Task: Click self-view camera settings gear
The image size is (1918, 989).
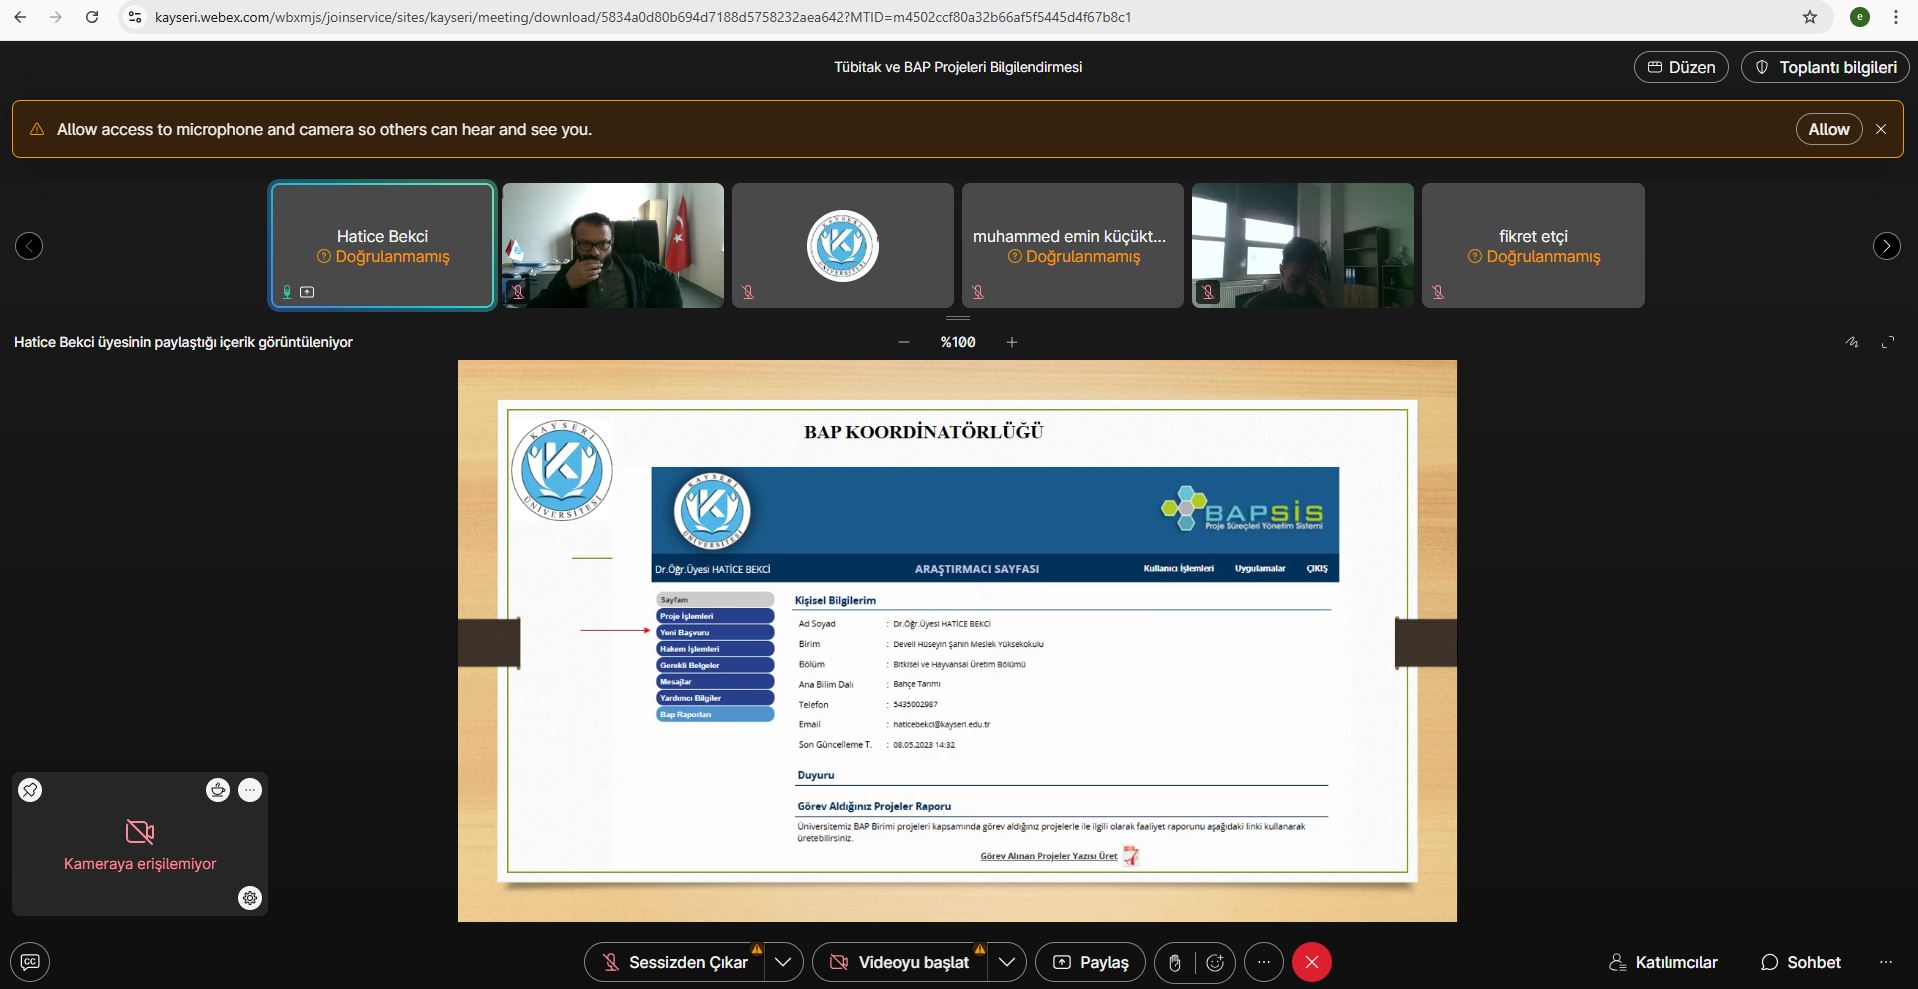Action: [x=250, y=898]
